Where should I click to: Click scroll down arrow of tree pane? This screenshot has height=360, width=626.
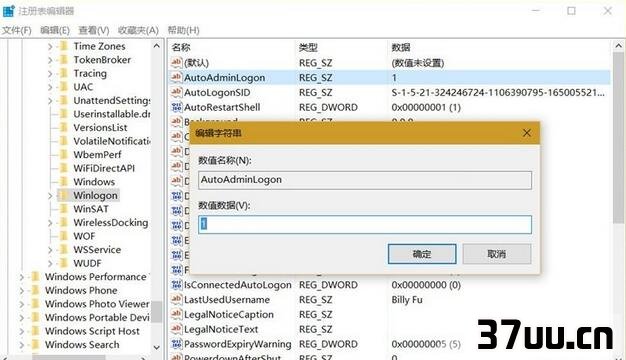click(157, 348)
